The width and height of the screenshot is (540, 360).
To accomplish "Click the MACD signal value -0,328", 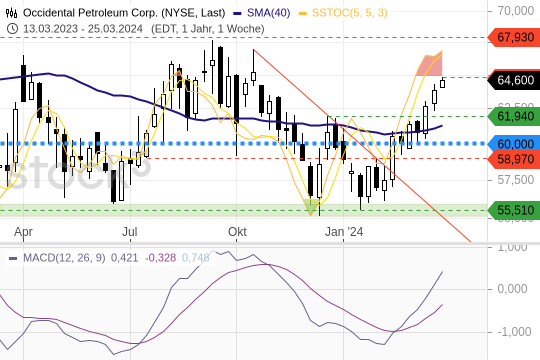I will pos(160,258).
